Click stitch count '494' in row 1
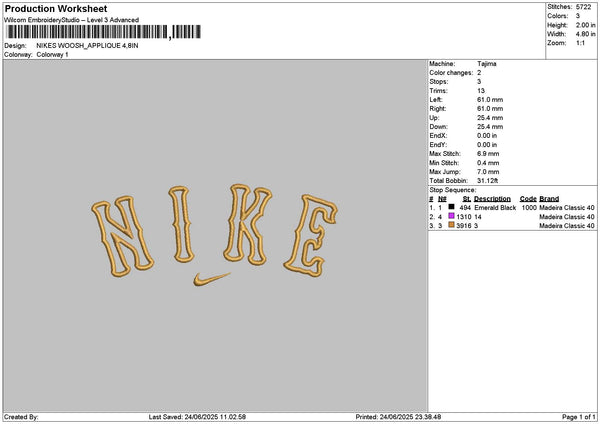This screenshot has width=600, height=424. (465, 208)
